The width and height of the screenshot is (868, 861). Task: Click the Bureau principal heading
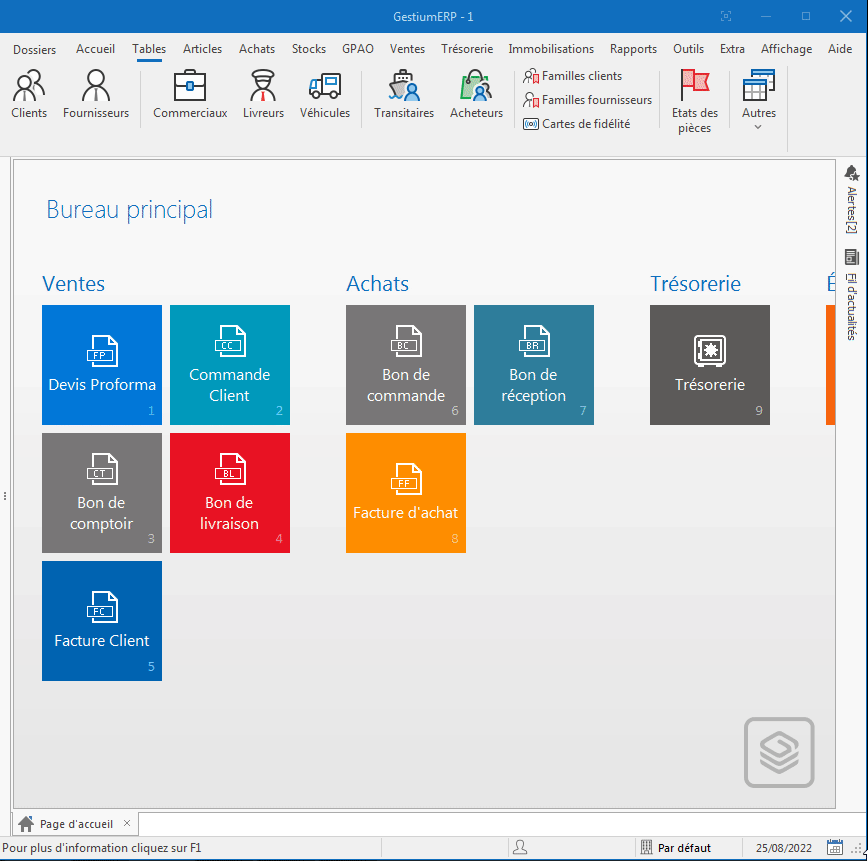[130, 210]
